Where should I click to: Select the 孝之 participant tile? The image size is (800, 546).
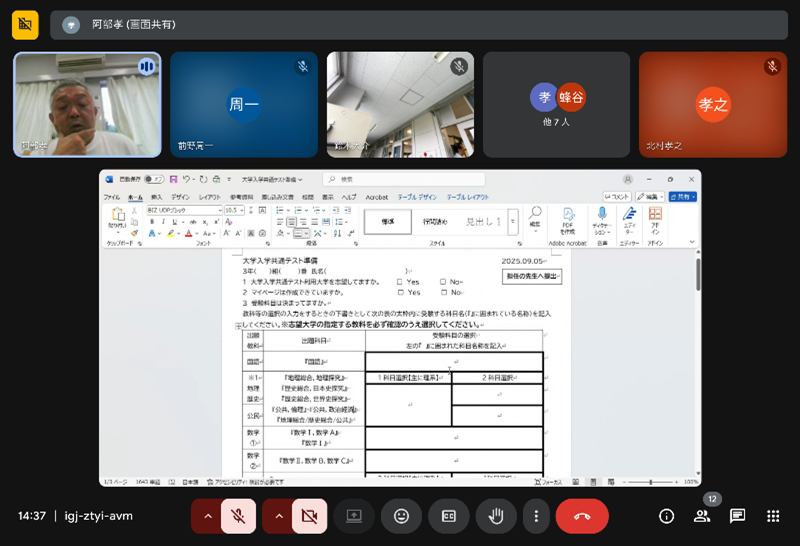tap(712, 104)
